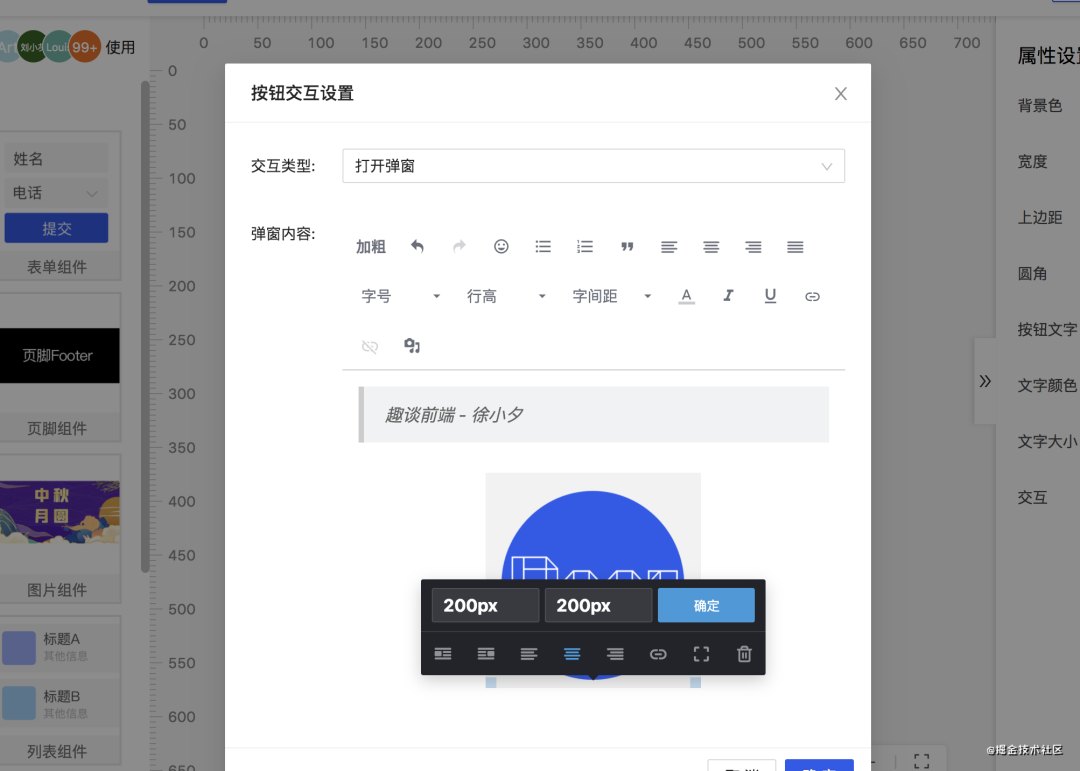Image resolution: width=1080 pixels, height=771 pixels.
Task: Collapse the right panel with double chevron
Action: 985,381
